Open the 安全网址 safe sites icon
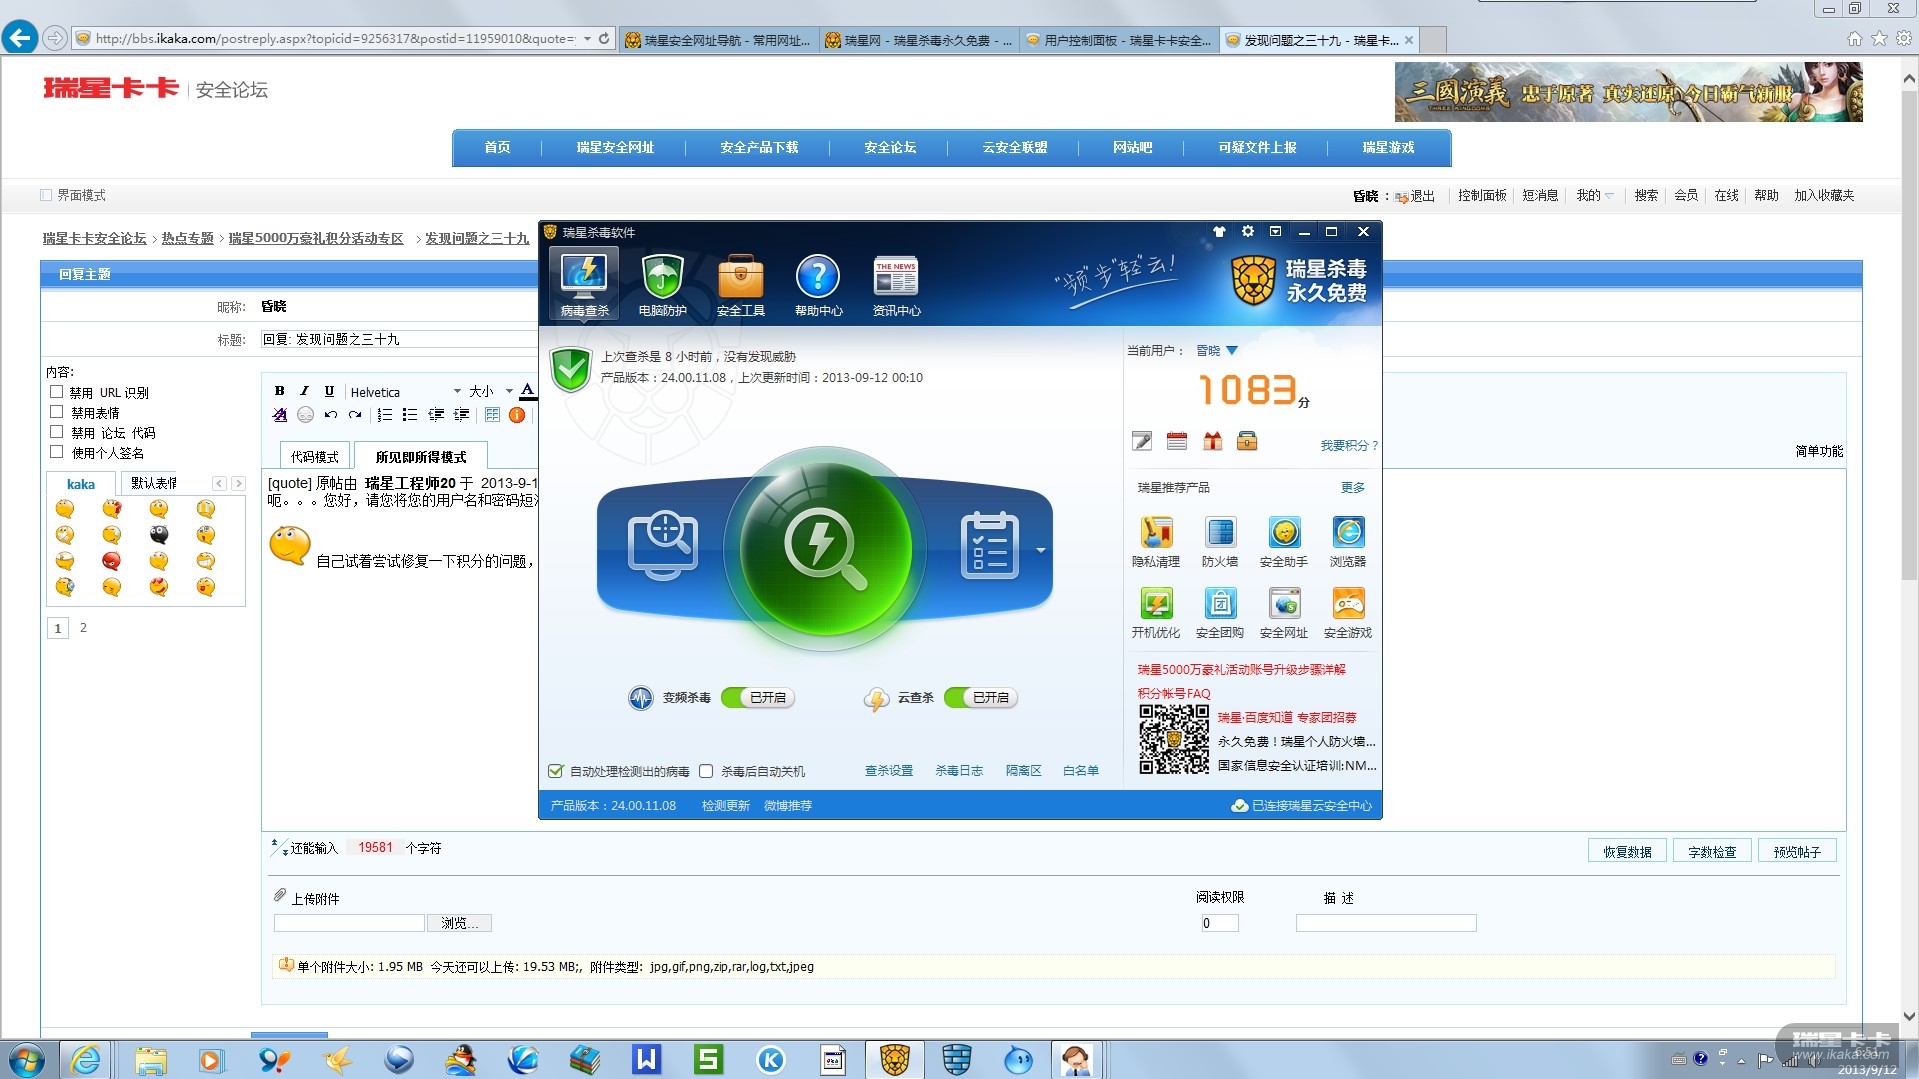 pos(1284,613)
